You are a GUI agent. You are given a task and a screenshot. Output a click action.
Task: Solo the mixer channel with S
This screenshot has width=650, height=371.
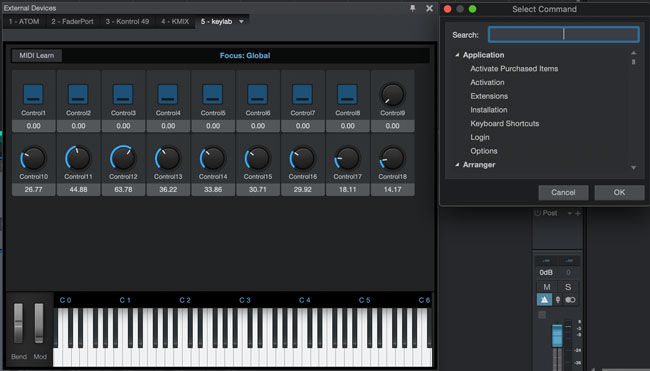pyautogui.click(x=568, y=287)
